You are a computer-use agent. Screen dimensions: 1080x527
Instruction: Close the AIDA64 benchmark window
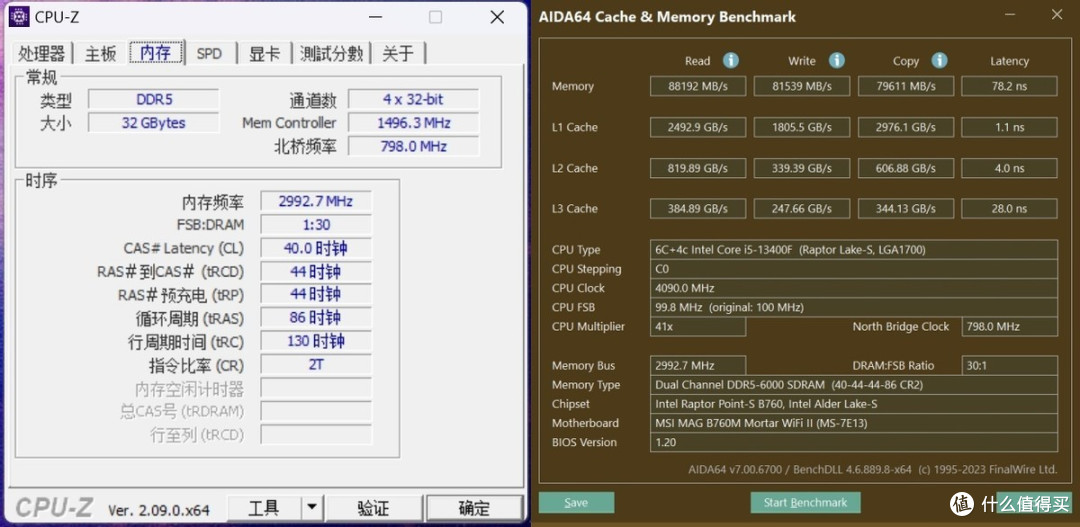(1057, 14)
